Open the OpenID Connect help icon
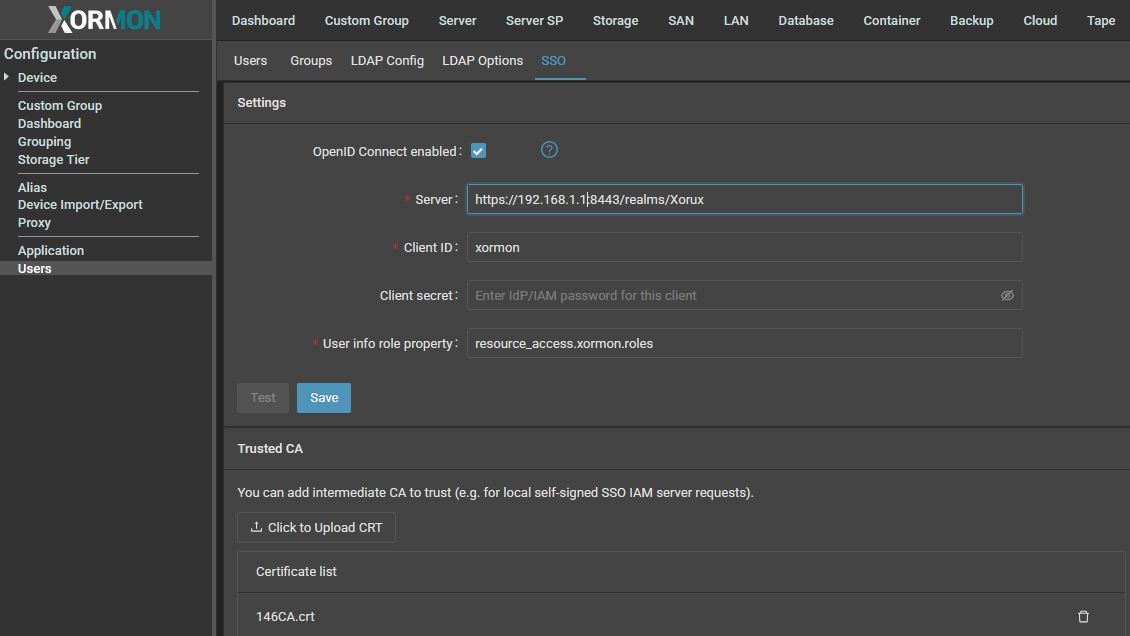The width and height of the screenshot is (1130, 636). (x=549, y=150)
